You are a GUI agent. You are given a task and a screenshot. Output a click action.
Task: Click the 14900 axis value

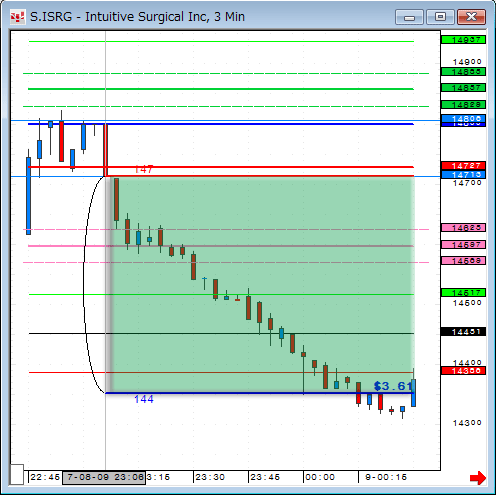(467, 62)
